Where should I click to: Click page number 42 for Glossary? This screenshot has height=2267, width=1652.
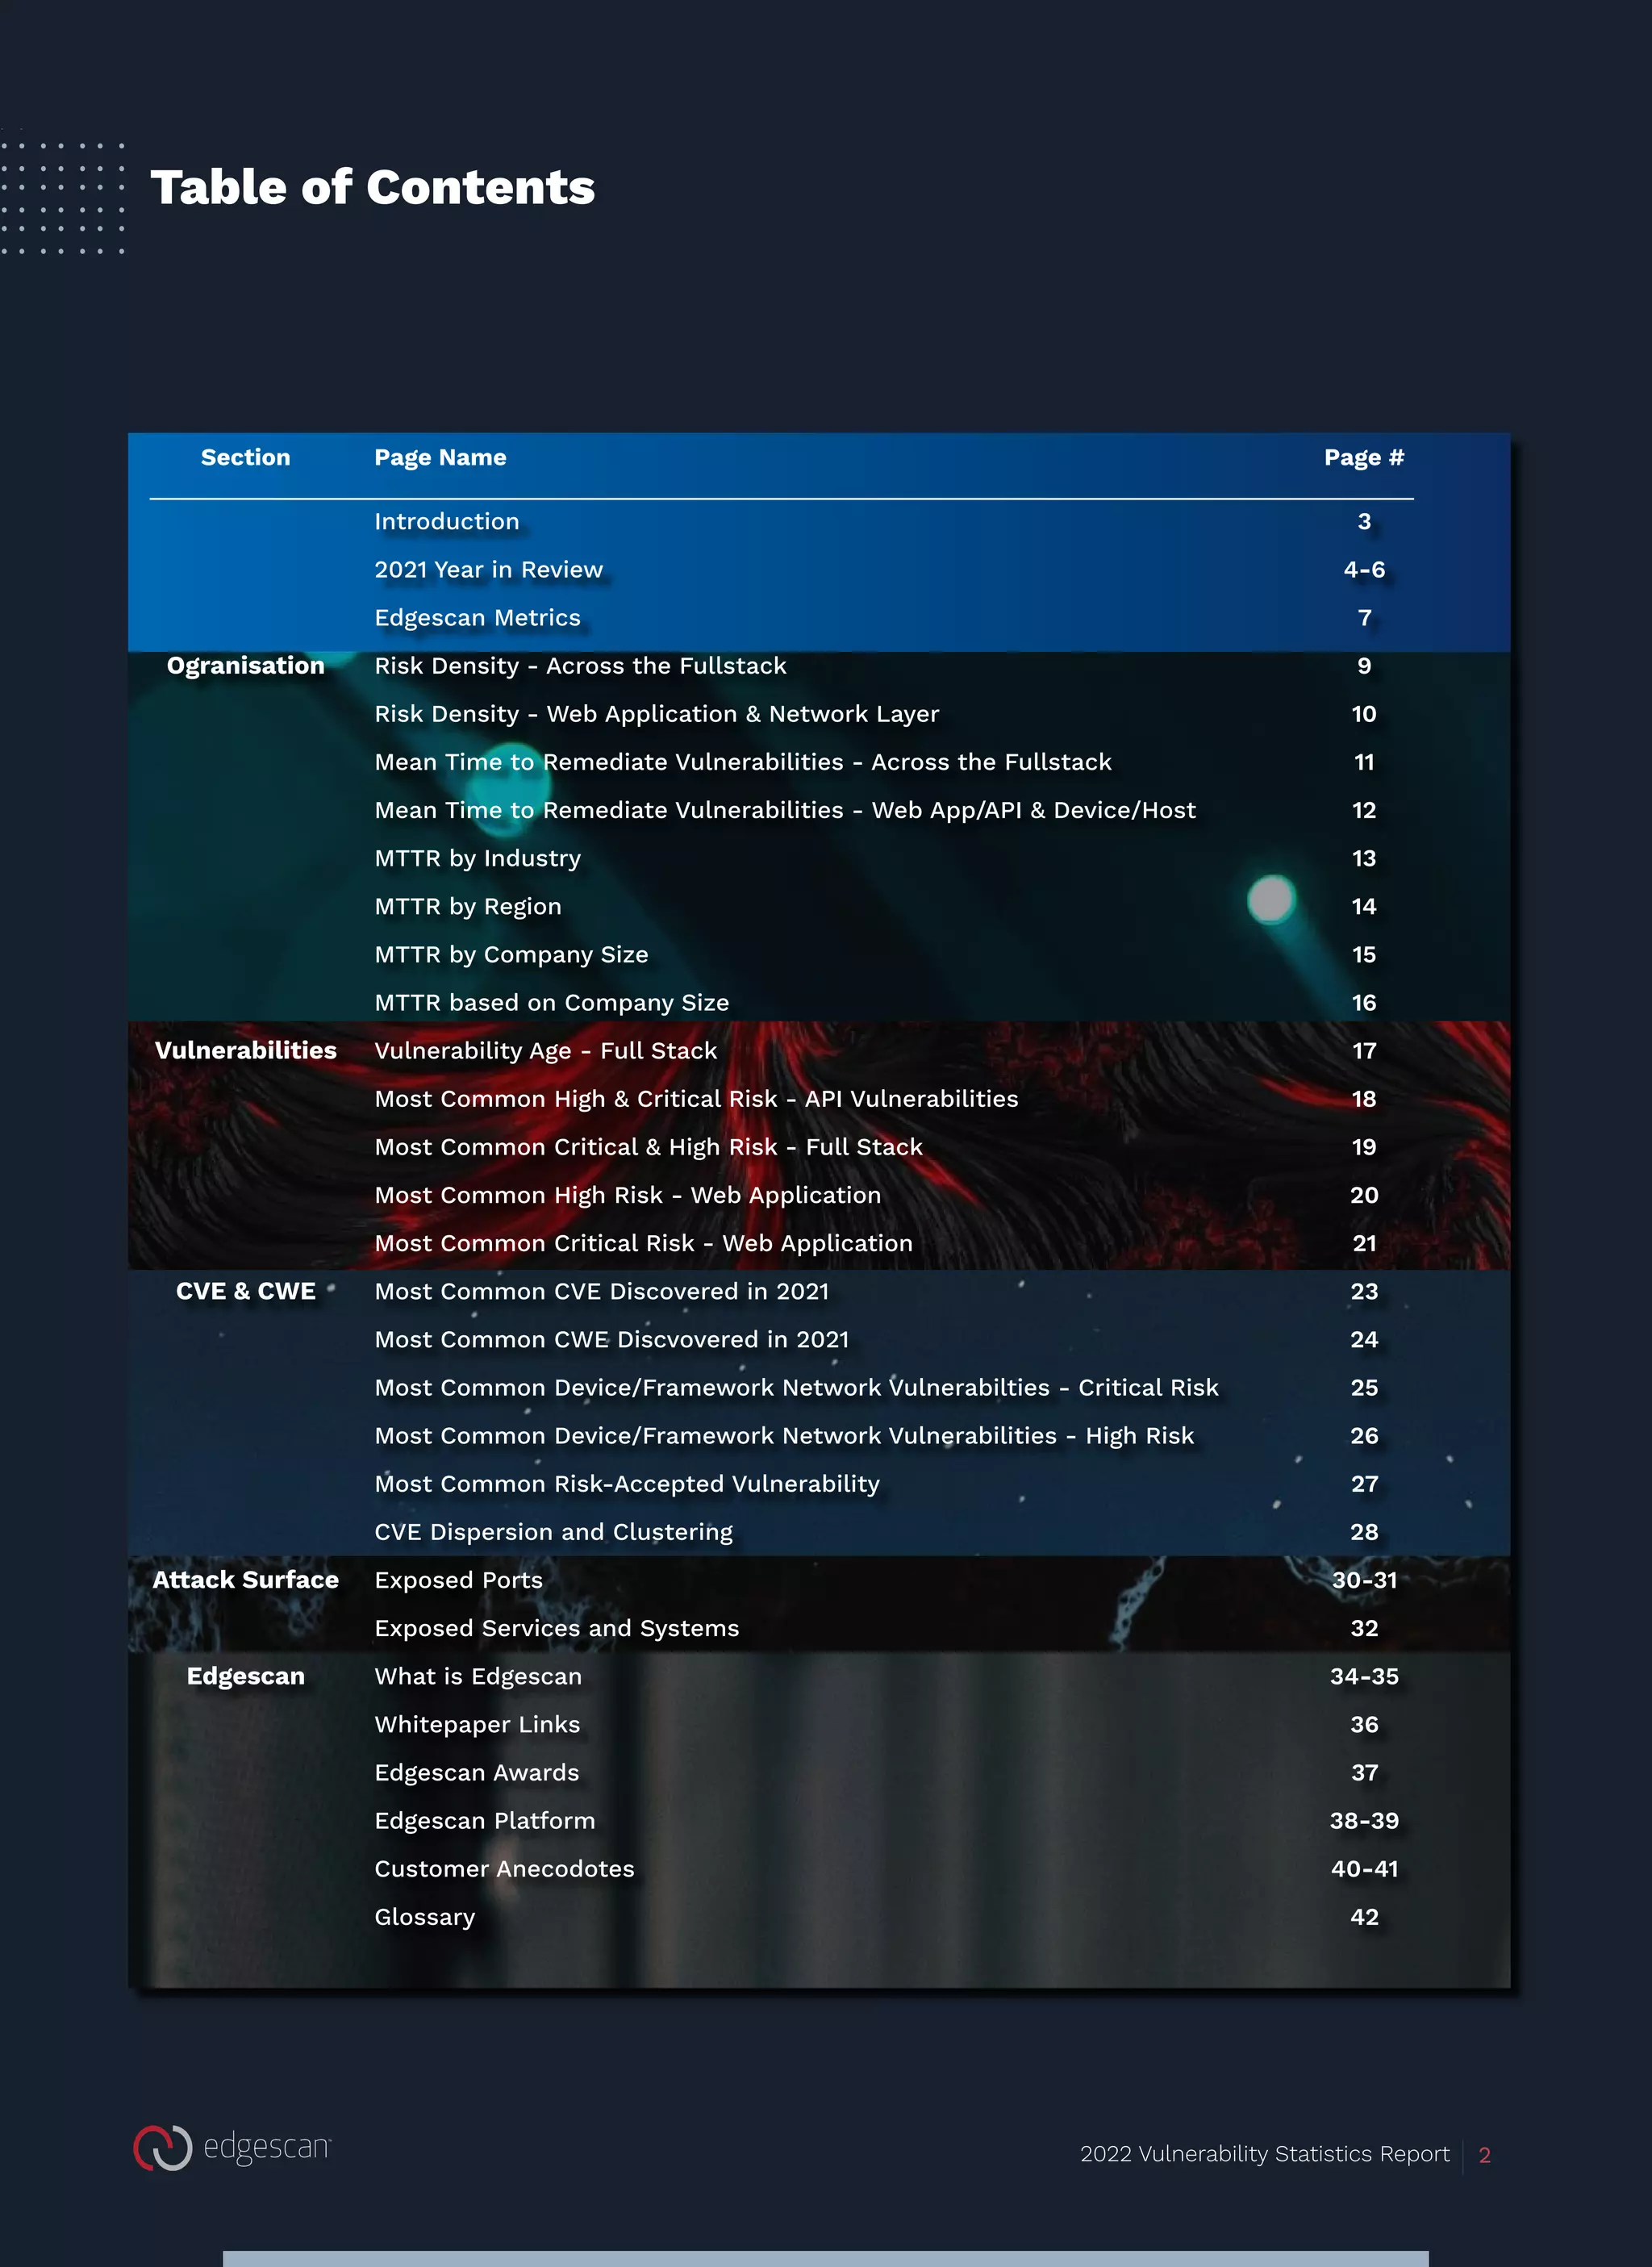[x=1363, y=1916]
